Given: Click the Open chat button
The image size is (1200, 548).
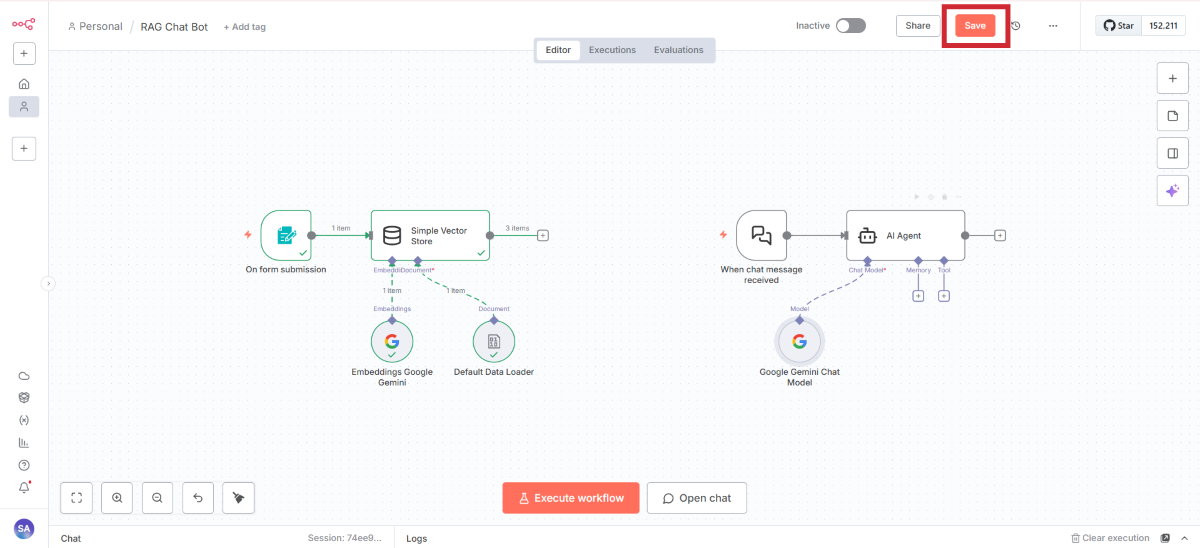Looking at the screenshot, I should point(696,498).
